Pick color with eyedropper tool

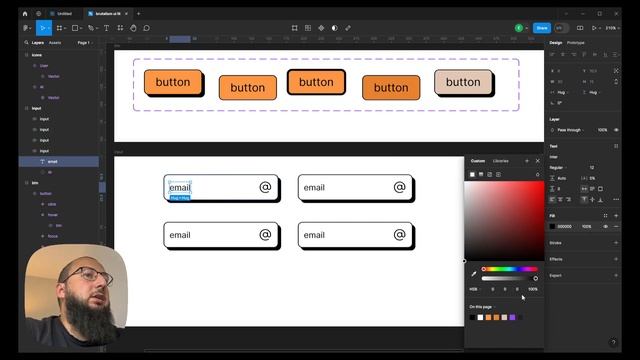click(x=473, y=274)
